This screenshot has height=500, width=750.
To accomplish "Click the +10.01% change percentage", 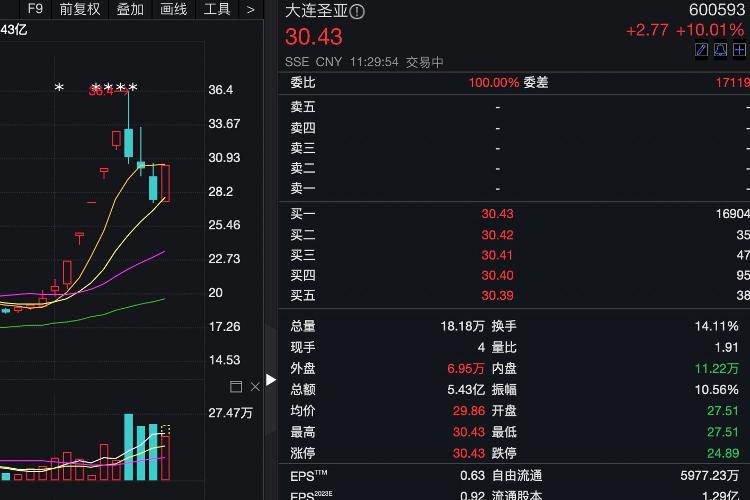I will [x=710, y=30].
